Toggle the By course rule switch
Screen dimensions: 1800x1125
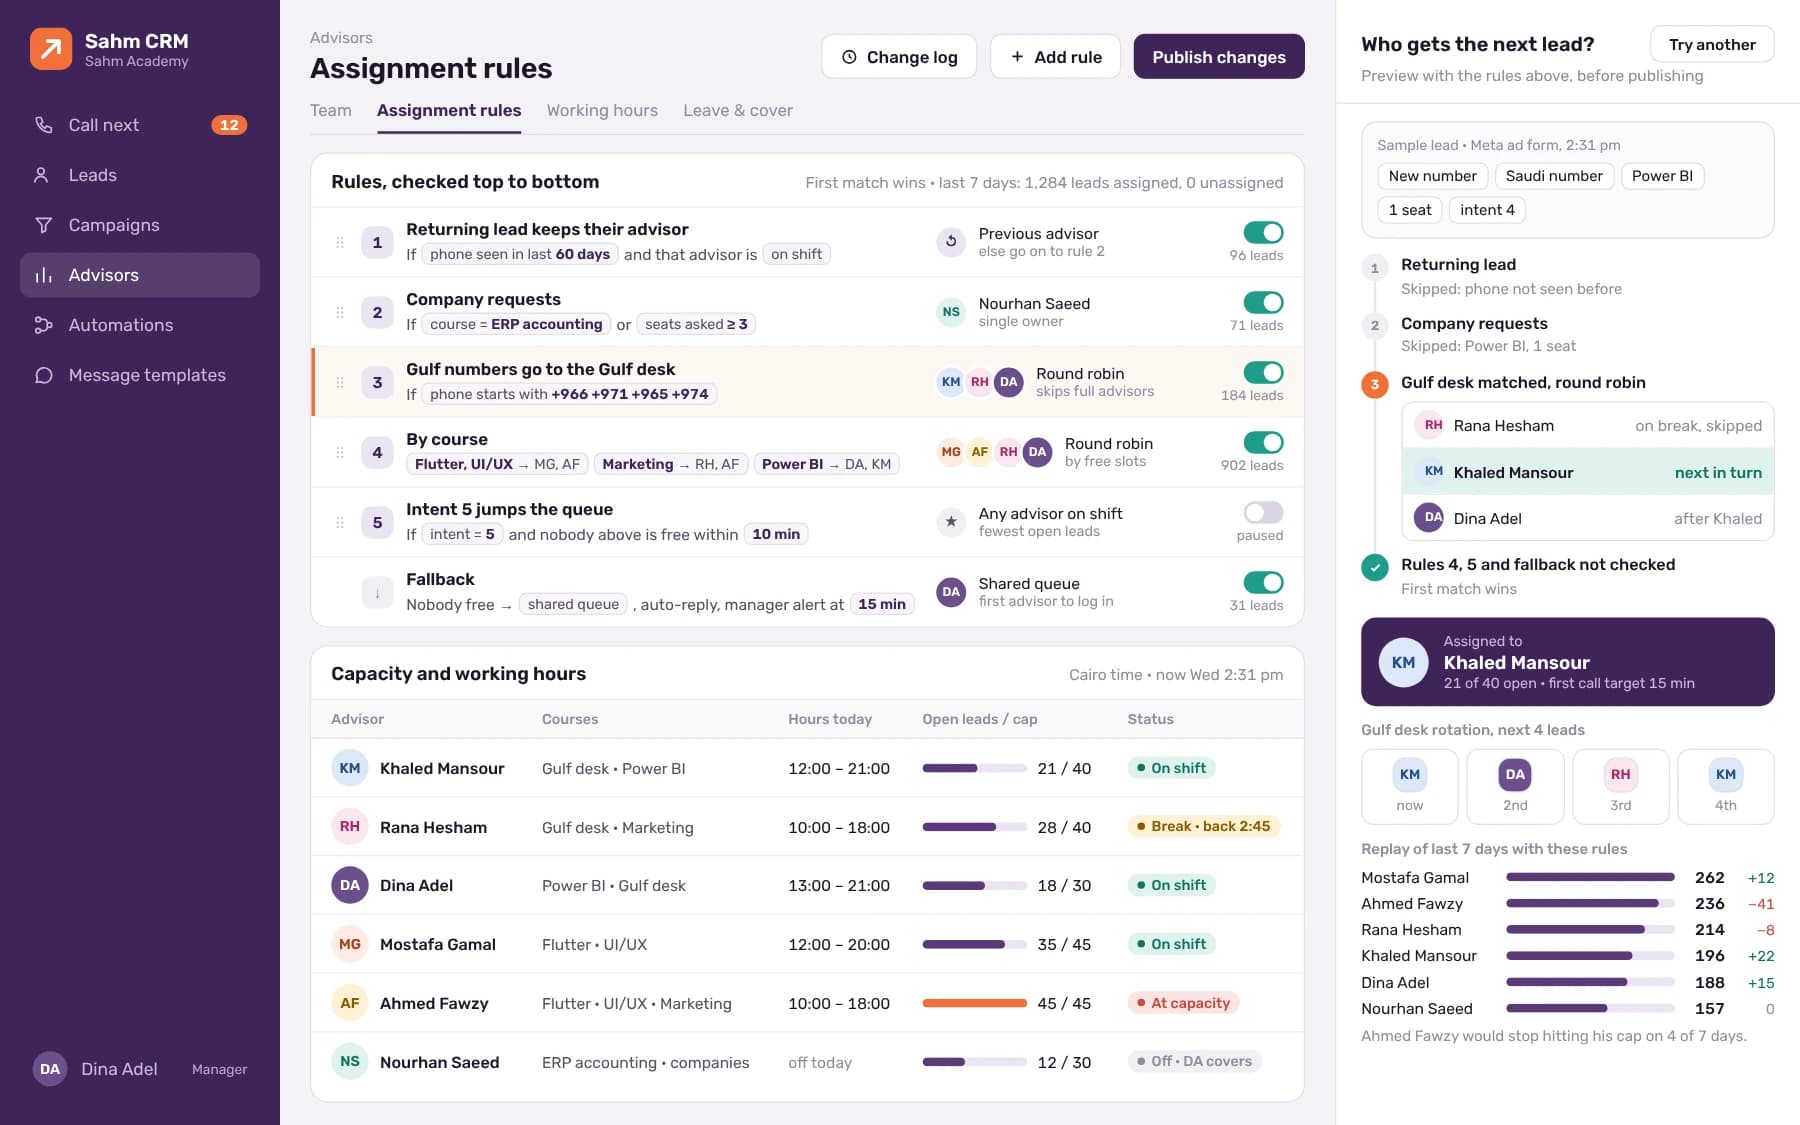(1263, 442)
